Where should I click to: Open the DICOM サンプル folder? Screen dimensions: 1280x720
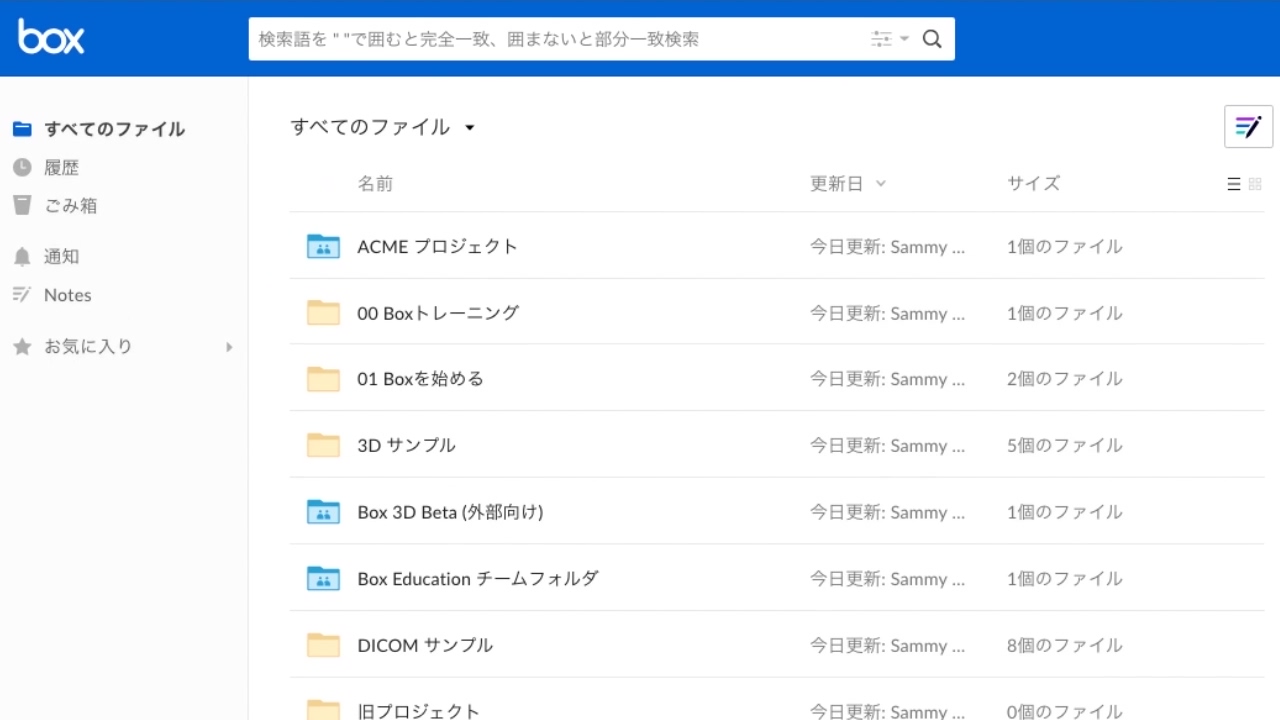(424, 645)
